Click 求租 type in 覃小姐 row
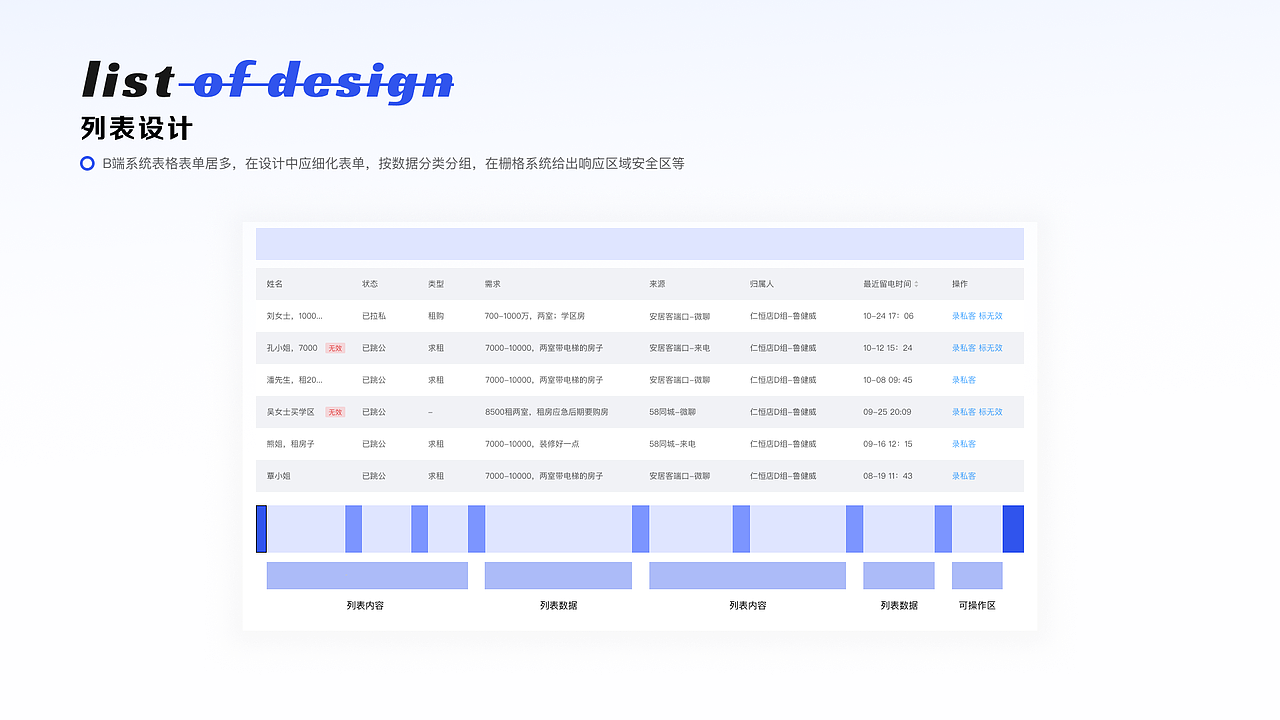The height and width of the screenshot is (720, 1280). (436, 476)
